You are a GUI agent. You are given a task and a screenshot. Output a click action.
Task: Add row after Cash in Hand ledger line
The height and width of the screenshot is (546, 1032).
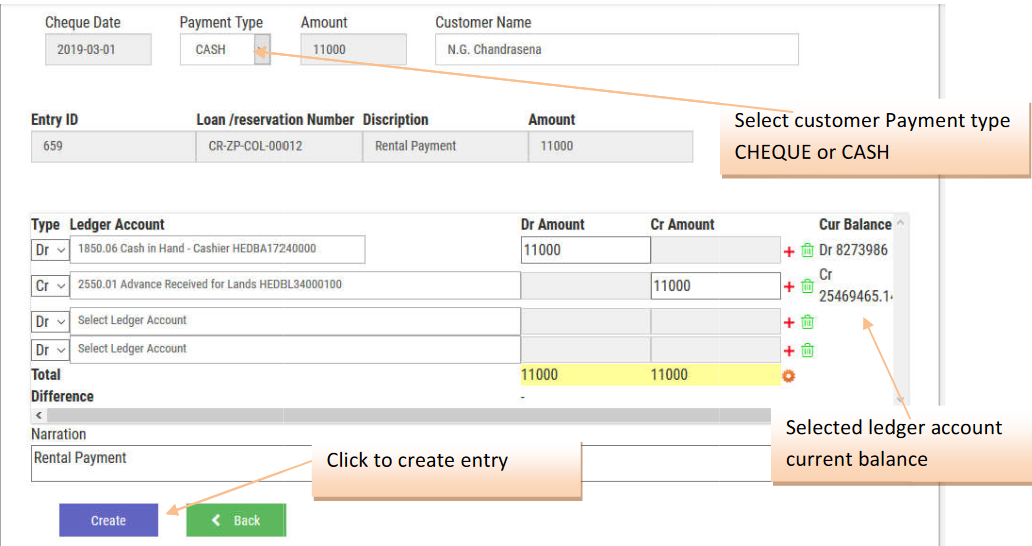click(x=789, y=251)
